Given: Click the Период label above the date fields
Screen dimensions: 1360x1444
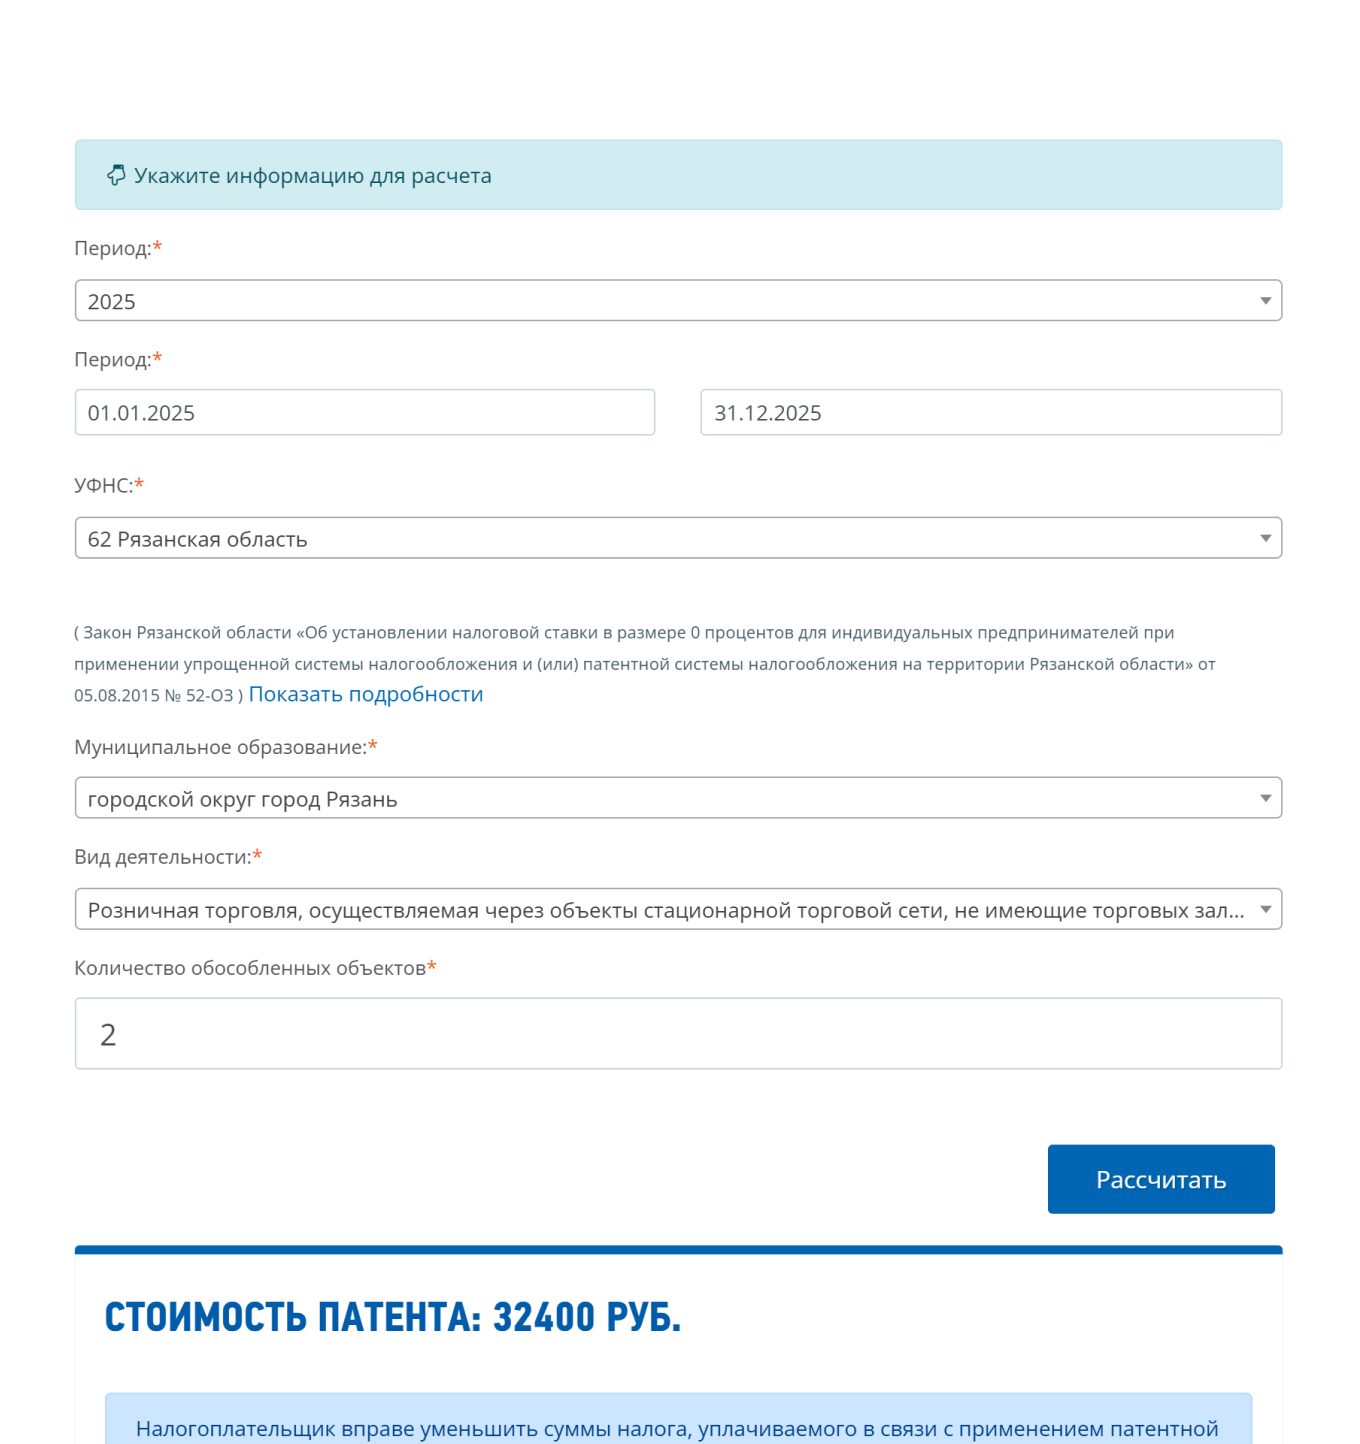Looking at the screenshot, I should [112, 360].
